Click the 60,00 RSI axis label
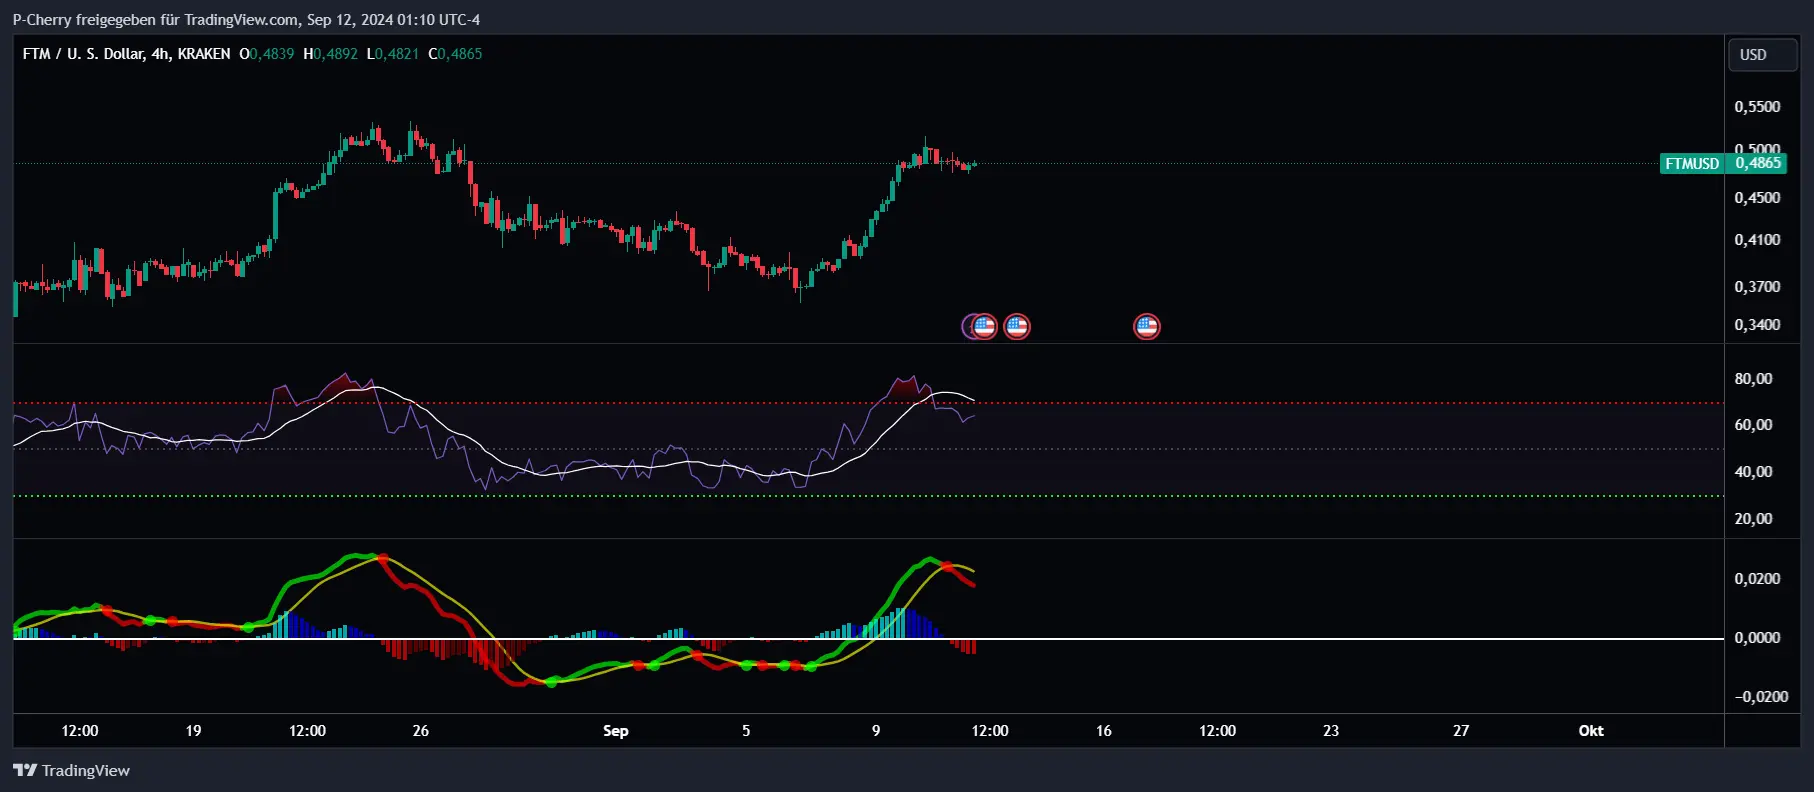Screen dimensions: 1814x792 click(1753, 425)
